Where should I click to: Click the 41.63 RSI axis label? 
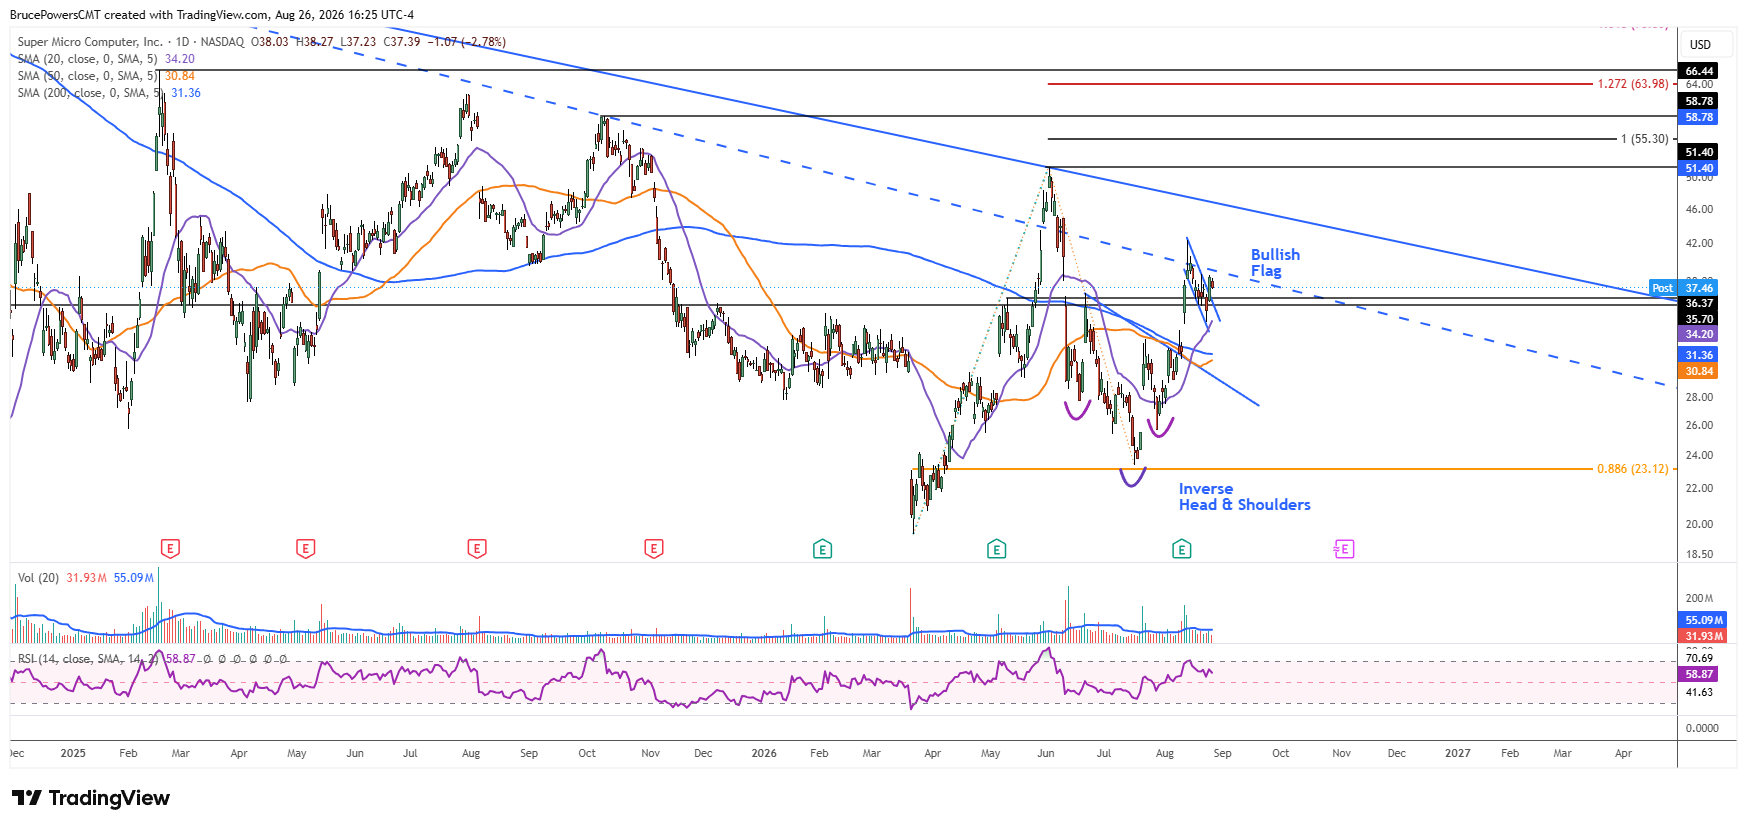1699,692
